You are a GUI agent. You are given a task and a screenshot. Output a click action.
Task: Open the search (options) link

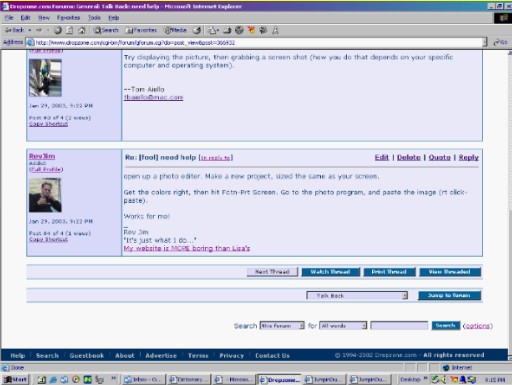point(477,326)
